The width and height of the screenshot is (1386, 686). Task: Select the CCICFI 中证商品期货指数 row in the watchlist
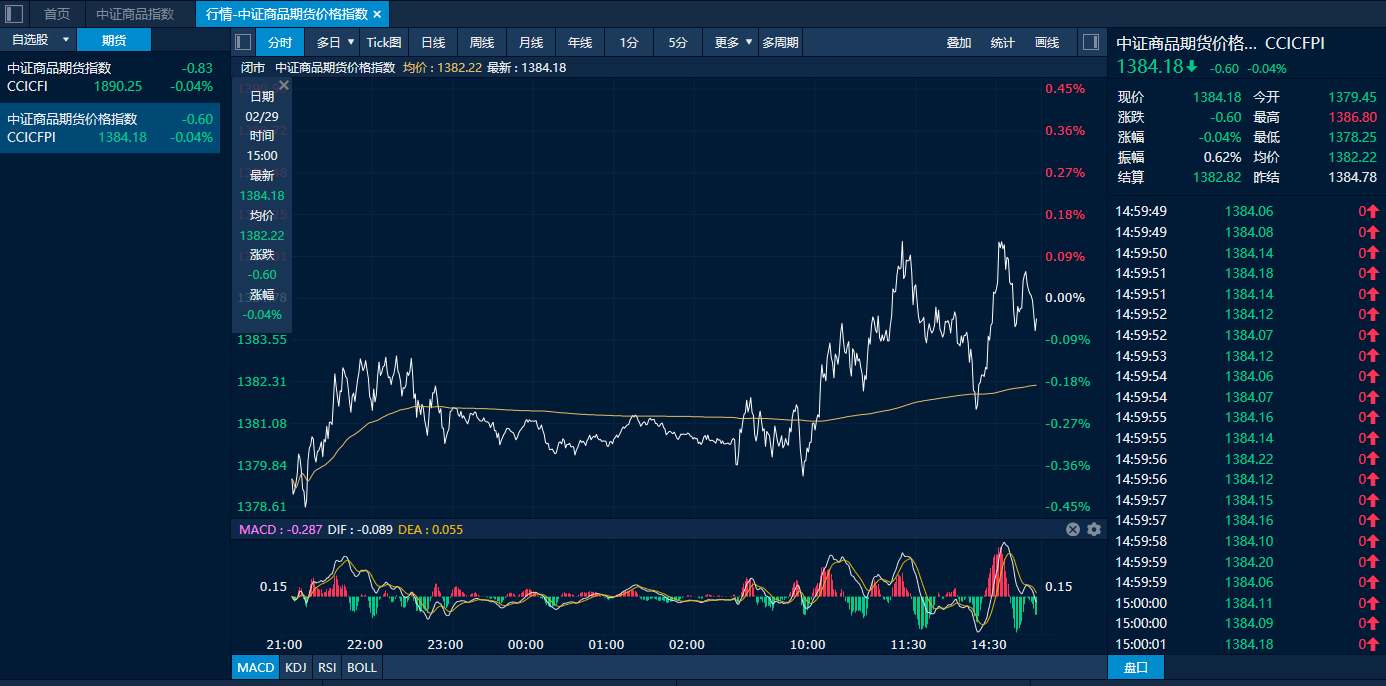110,77
